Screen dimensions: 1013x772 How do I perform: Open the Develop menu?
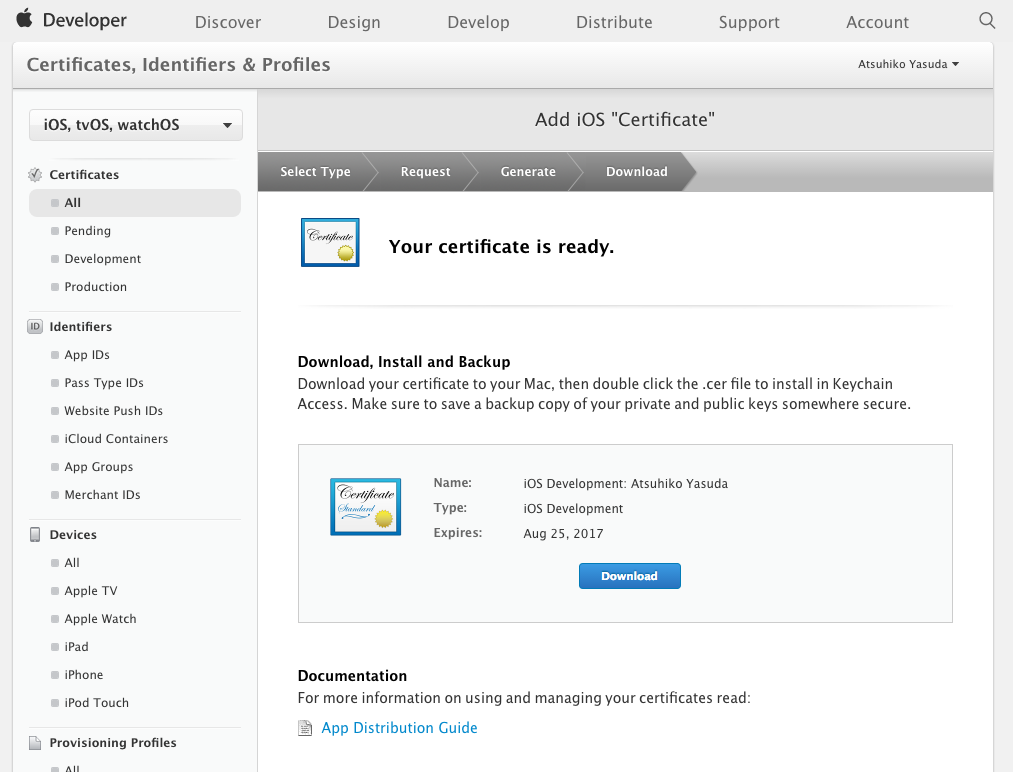(x=478, y=22)
